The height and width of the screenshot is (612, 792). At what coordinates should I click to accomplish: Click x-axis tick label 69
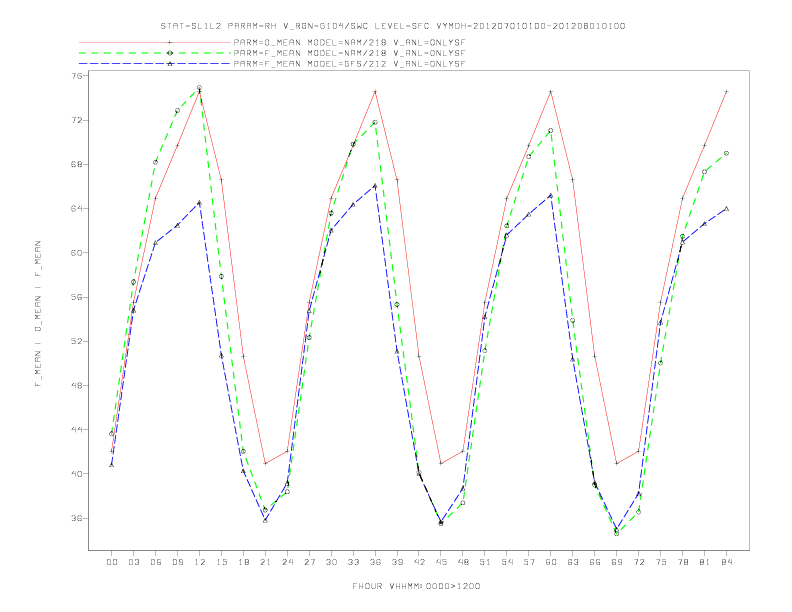point(617,562)
